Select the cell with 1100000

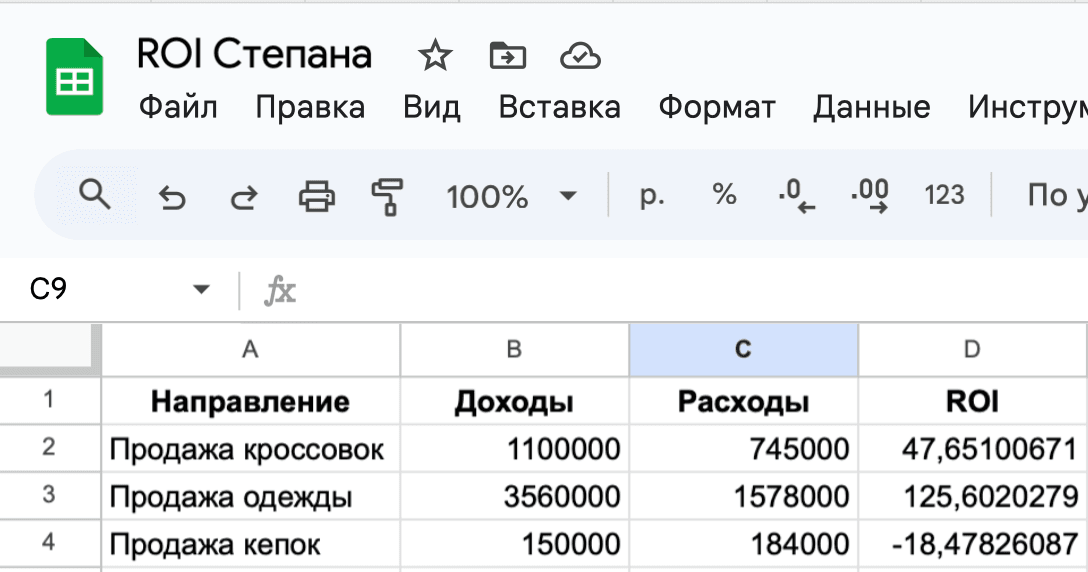[x=514, y=448]
